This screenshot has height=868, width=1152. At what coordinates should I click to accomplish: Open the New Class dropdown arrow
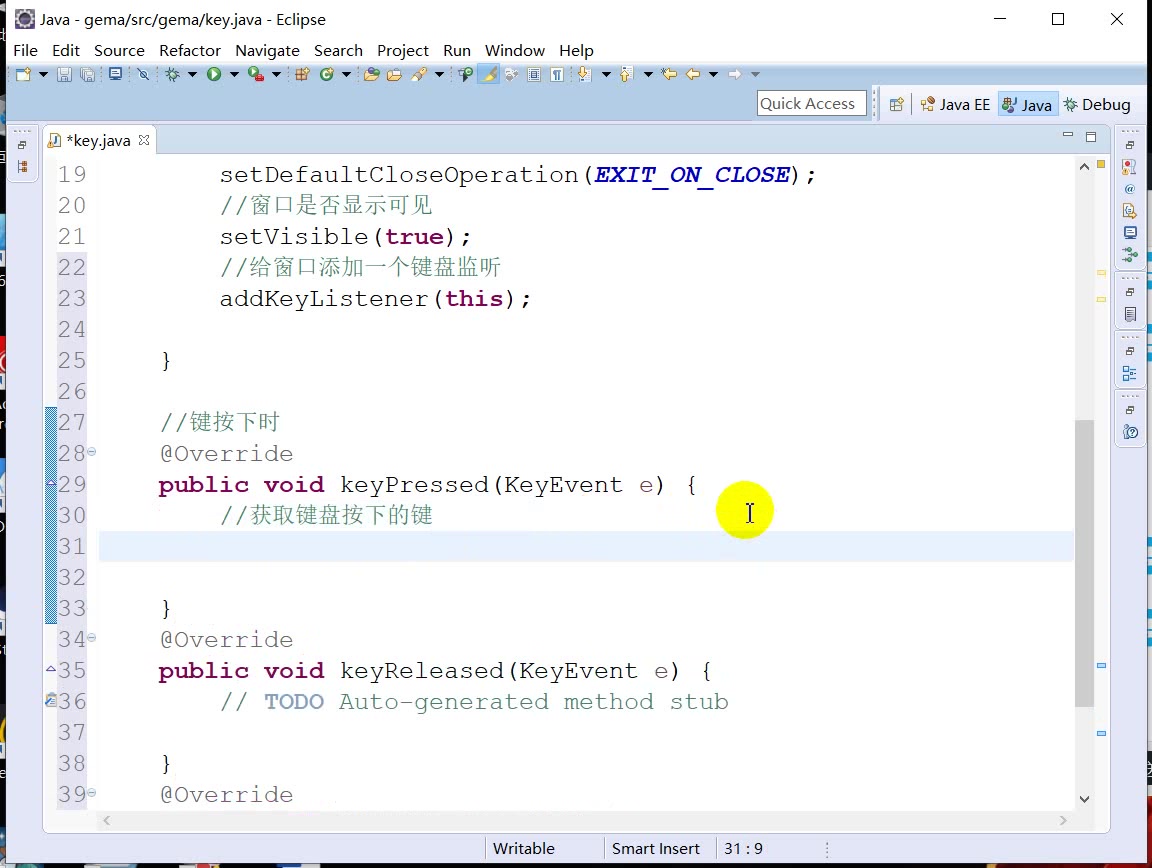[x=346, y=74]
